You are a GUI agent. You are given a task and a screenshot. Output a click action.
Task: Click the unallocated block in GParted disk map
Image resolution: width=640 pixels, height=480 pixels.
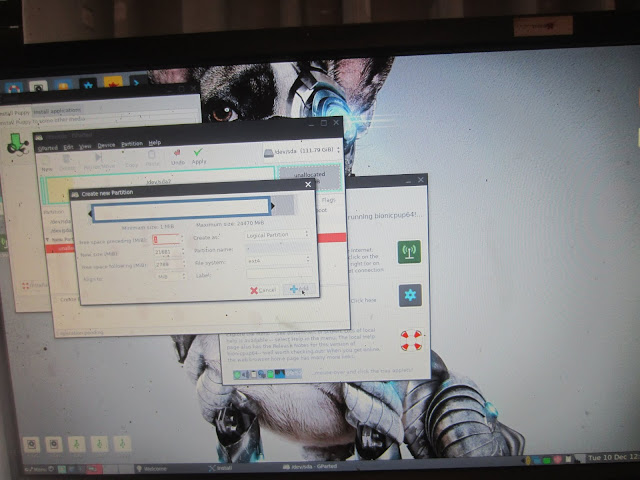tap(310, 177)
